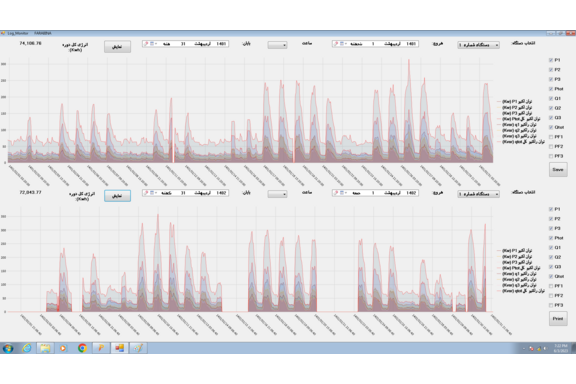Toggle P3 checkbox for the top chart

click(x=551, y=79)
